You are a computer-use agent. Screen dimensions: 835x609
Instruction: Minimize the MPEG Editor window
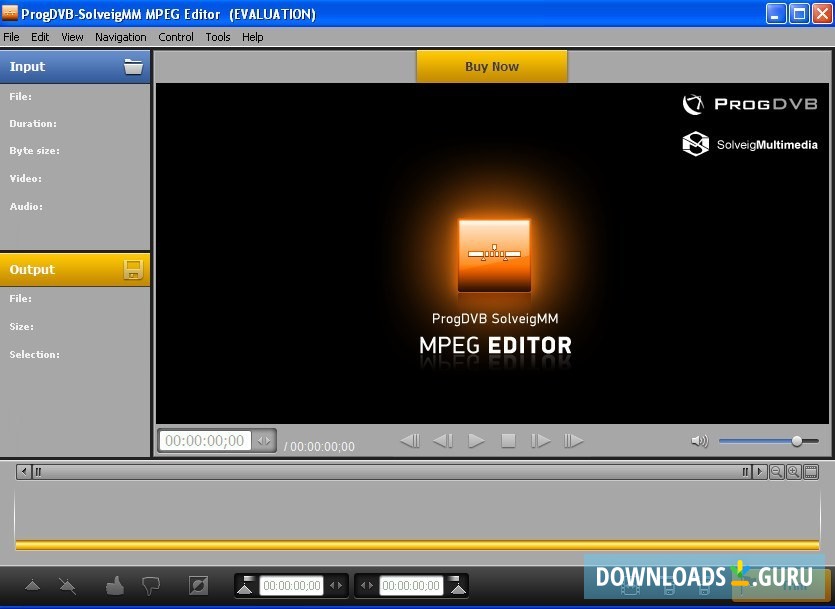coord(776,13)
